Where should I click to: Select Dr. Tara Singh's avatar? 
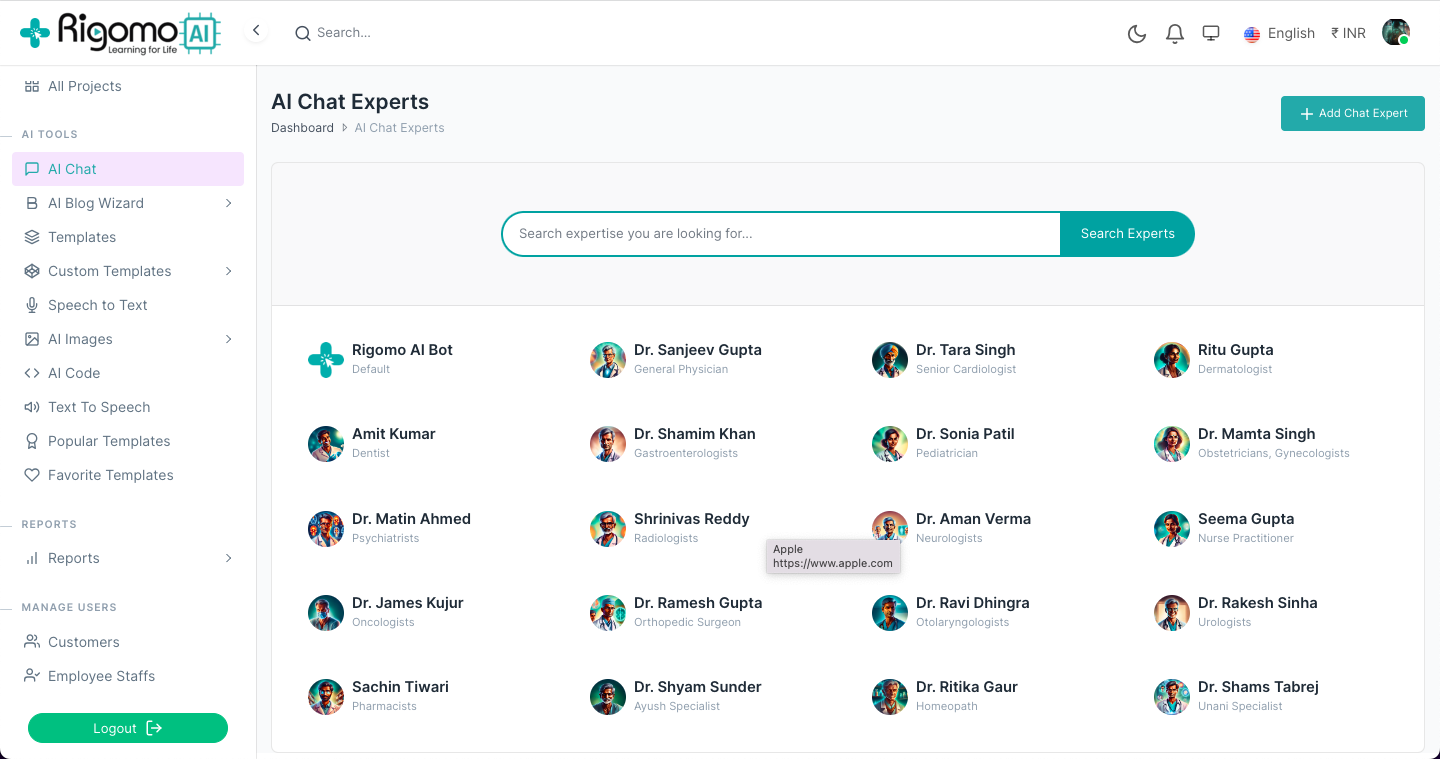(889, 360)
